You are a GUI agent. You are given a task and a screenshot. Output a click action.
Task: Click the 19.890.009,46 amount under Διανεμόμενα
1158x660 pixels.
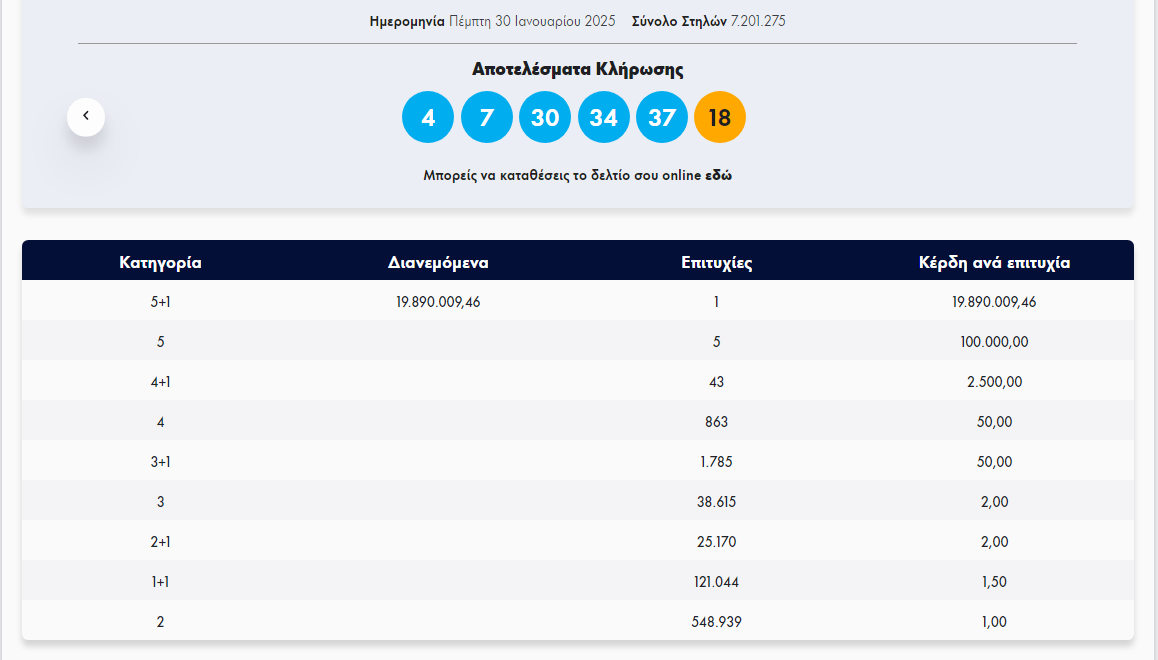pyautogui.click(x=438, y=302)
